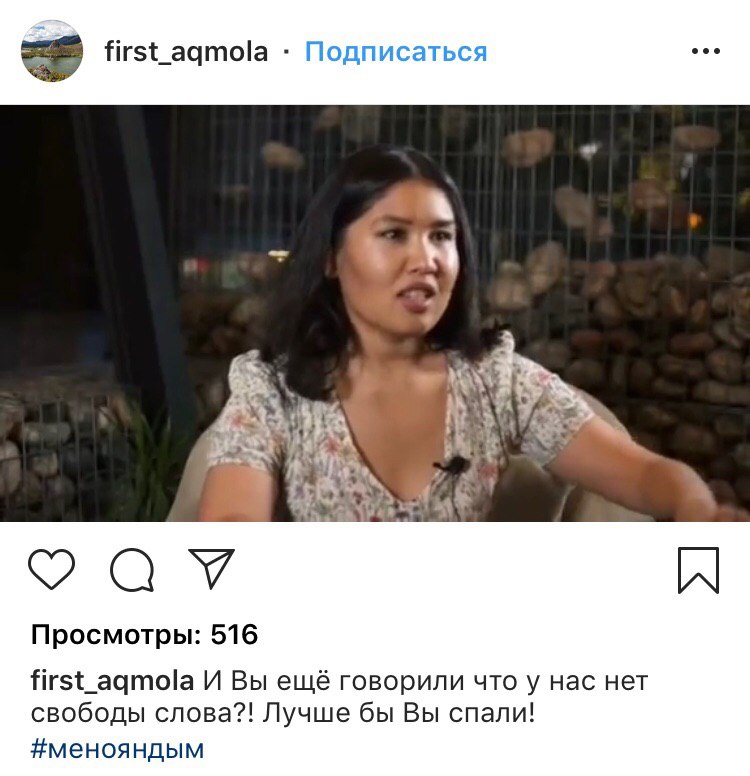Save the post with the bookmark icon
Image resolution: width=750 pixels, height=776 pixels.
coord(698,570)
